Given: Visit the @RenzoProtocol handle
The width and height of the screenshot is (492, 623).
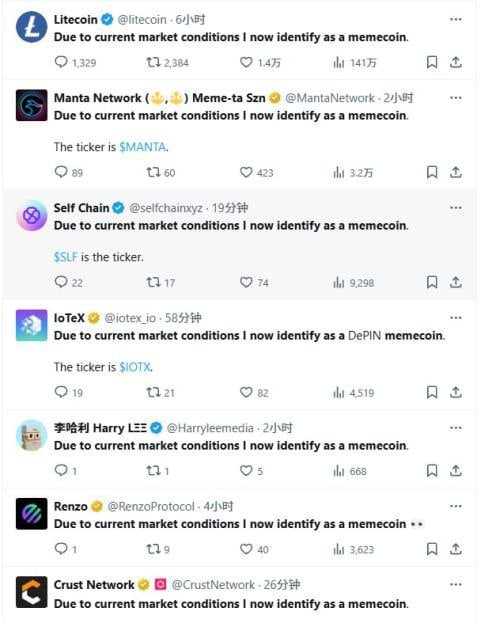Looking at the screenshot, I should 151,506.
